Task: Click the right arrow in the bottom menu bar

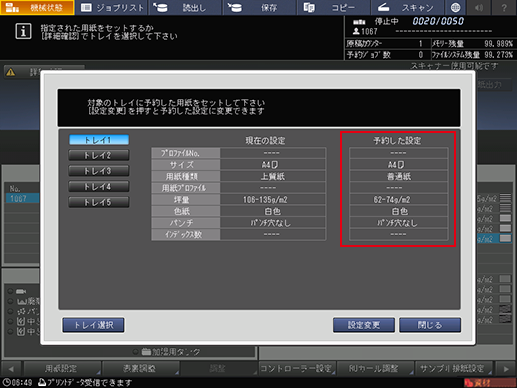Action: coord(506,369)
